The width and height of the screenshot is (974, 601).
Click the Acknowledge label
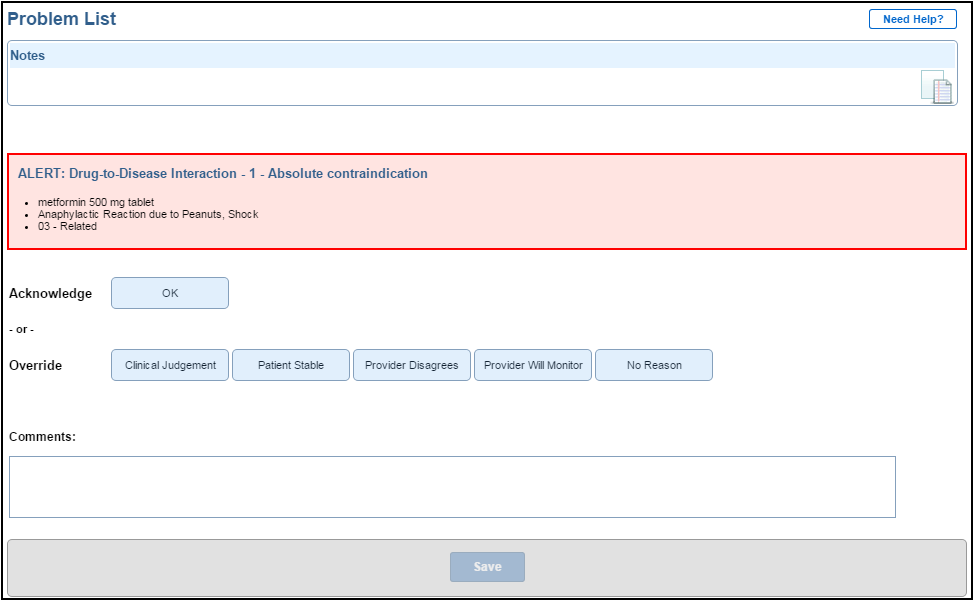click(x=50, y=293)
